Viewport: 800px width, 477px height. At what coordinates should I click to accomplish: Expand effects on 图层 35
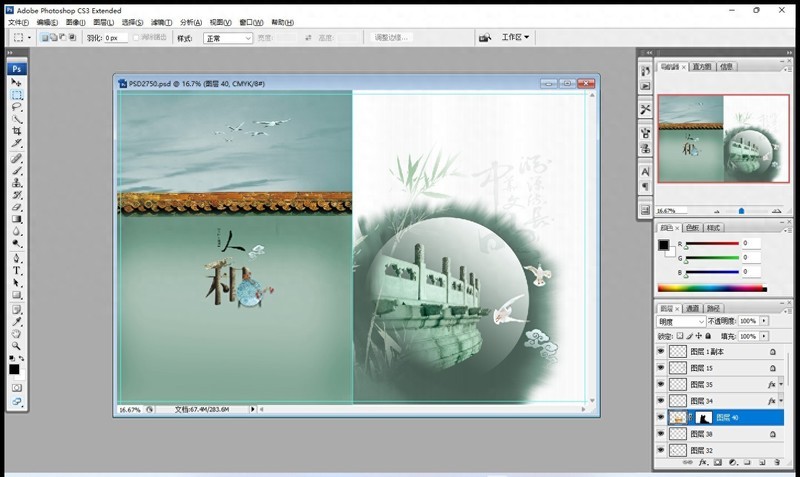click(x=780, y=385)
